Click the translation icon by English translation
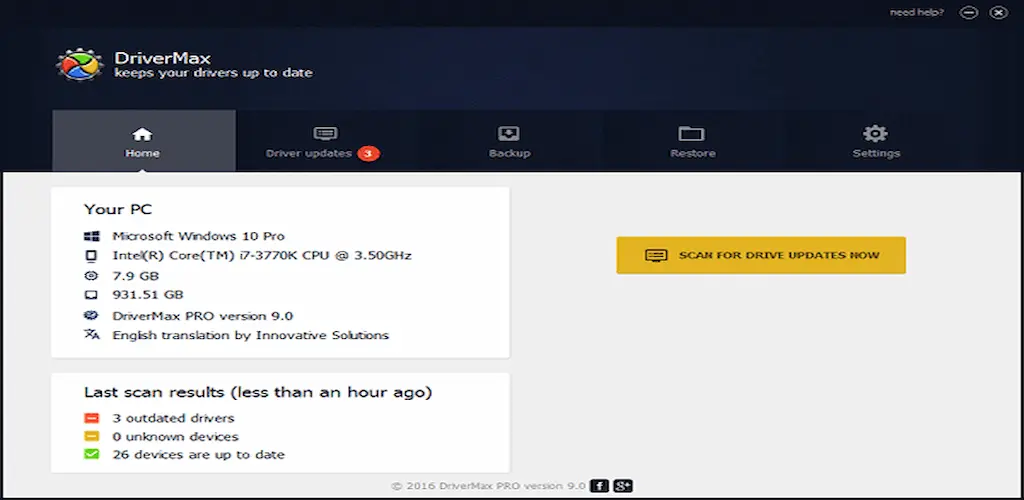The width and height of the screenshot is (1024, 500). click(x=92, y=335)
